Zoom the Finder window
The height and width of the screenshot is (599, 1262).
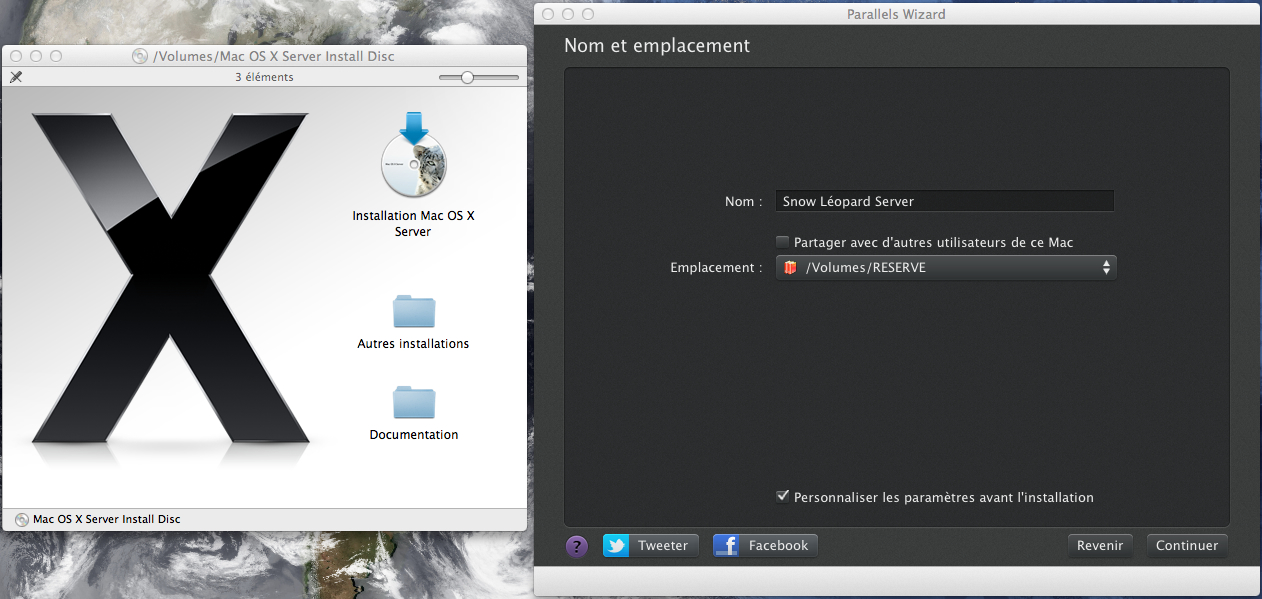click(x=56, y=57)
